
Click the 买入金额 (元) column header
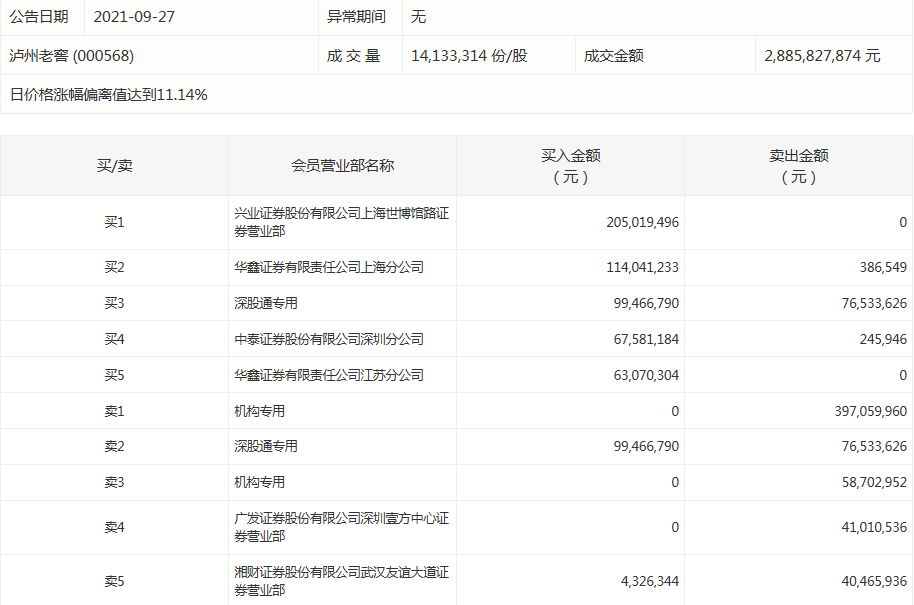click(571, 166)
